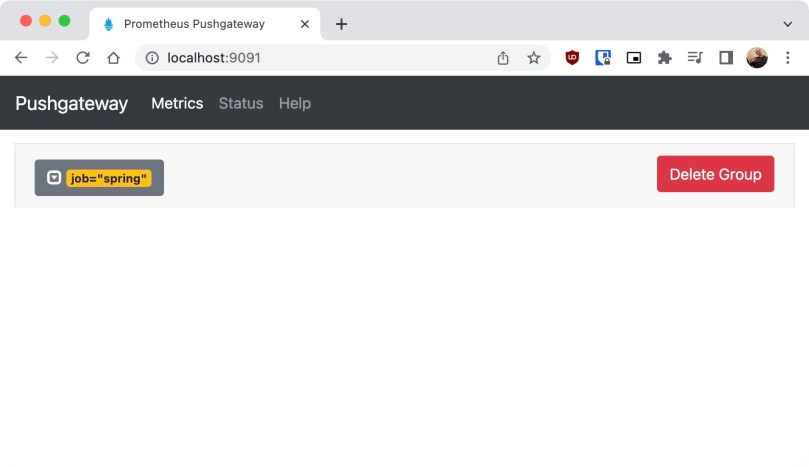Open the browser home page icon

pyautogui.click(x=114, y=58)
